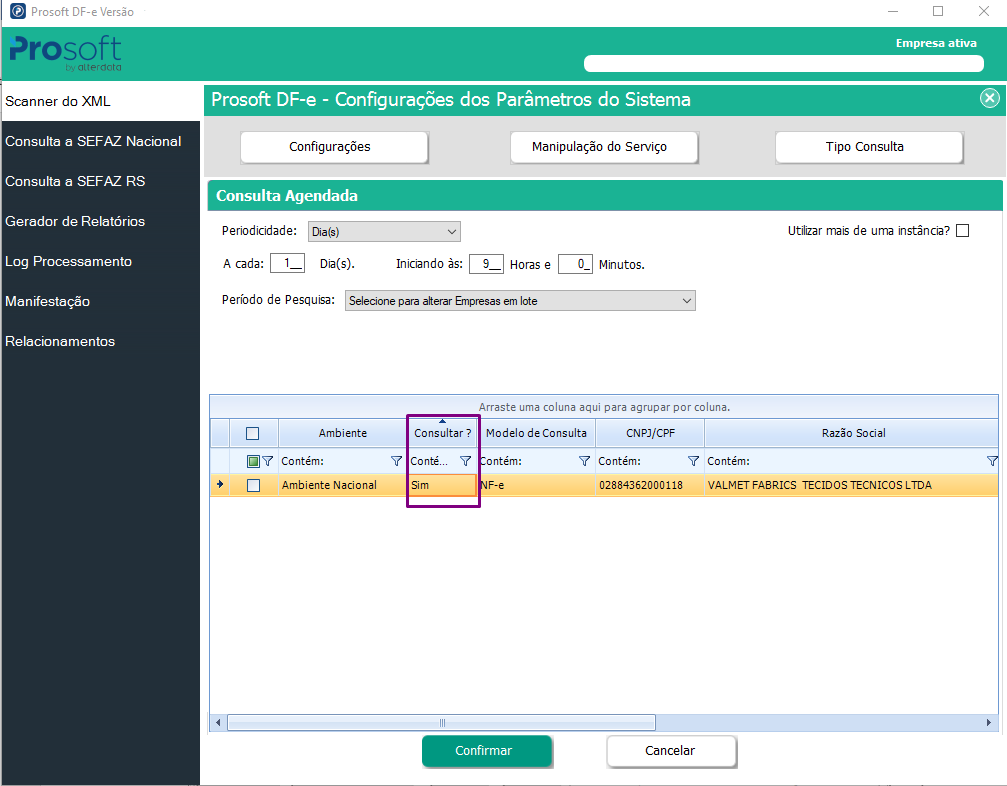Select CNPJ 02884362000118 cell
Viewport: 1007px width, 786px height.
(650, 485)
